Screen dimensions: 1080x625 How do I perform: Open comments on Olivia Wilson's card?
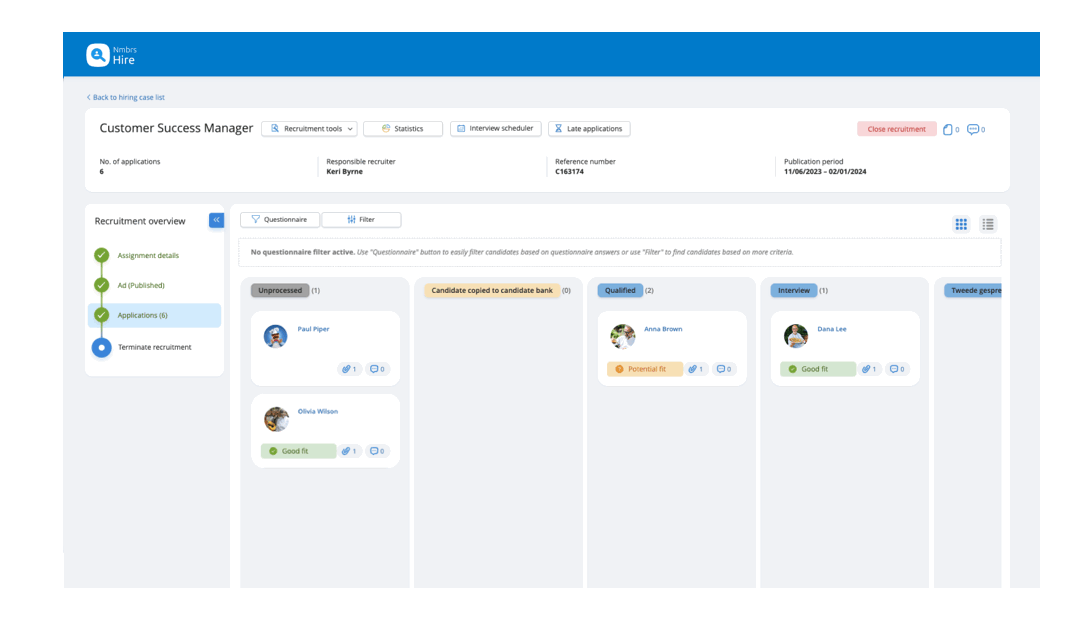coord(377,451)
